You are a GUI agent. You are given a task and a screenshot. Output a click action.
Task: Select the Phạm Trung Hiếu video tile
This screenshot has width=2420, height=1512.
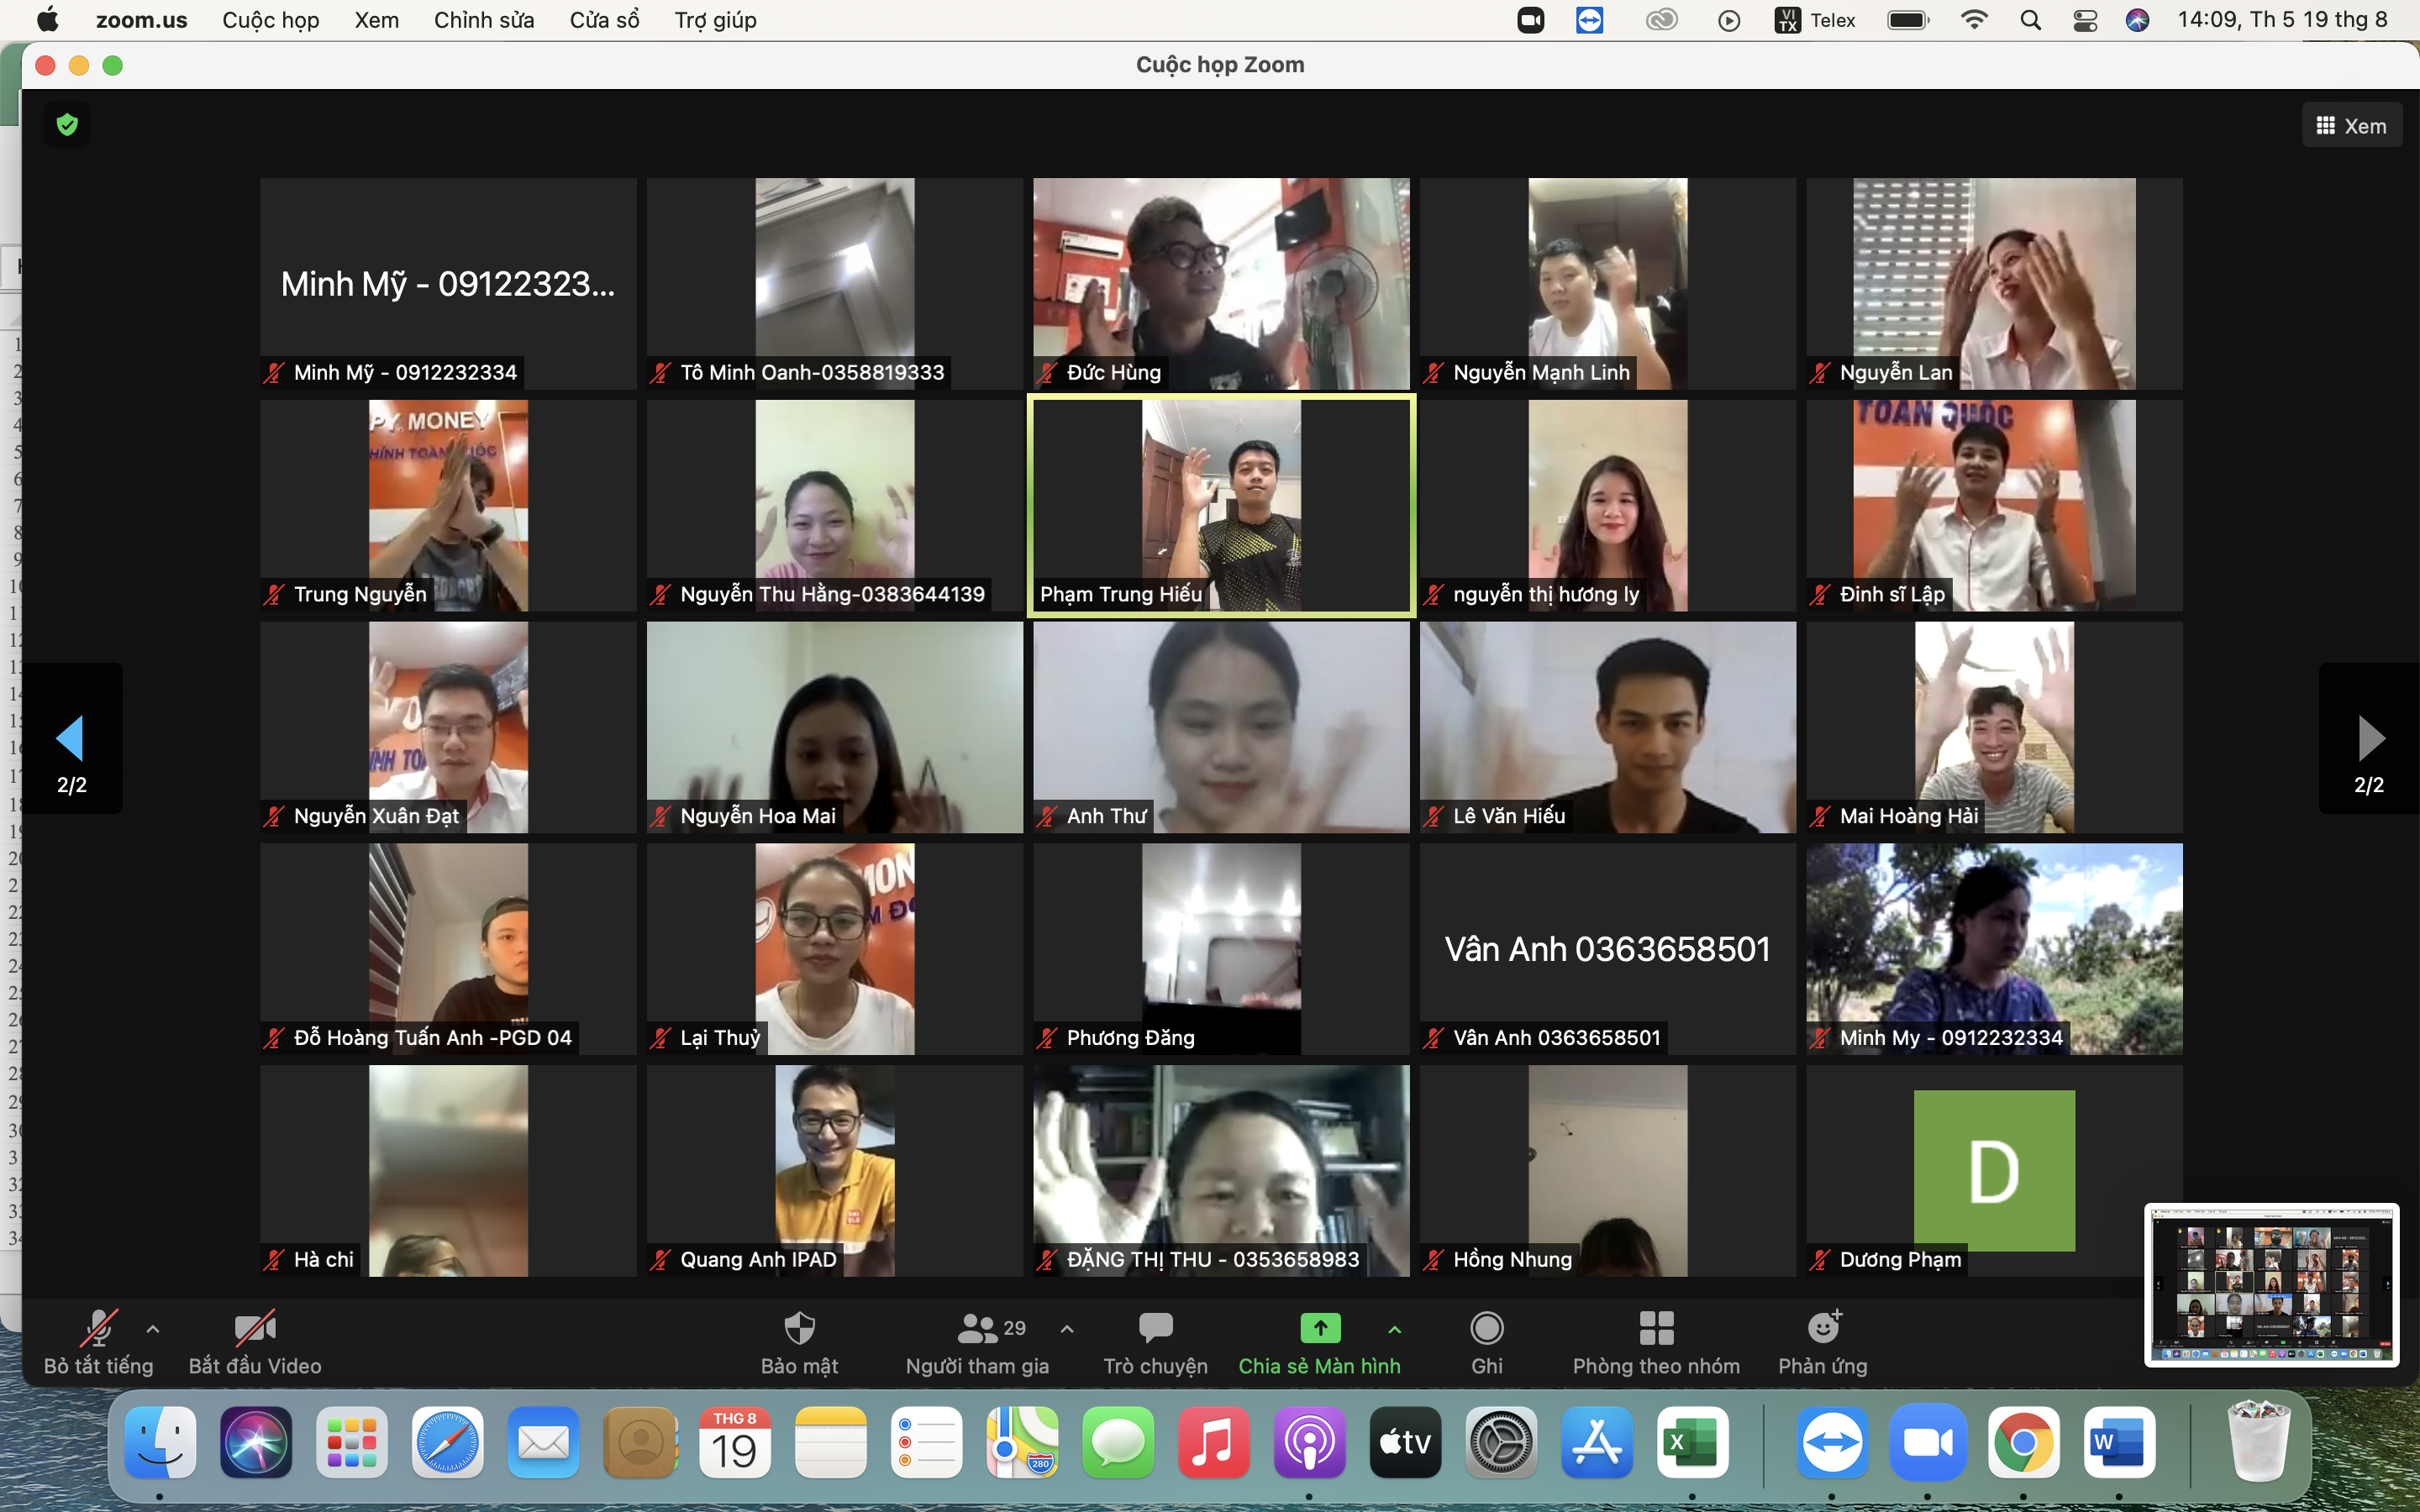[x=1221, y=505]
